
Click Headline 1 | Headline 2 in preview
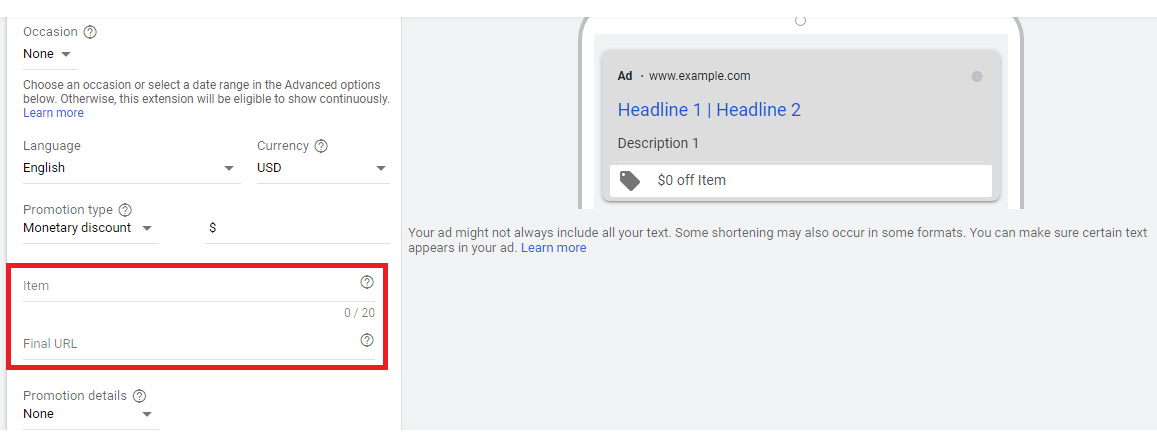tap(709, 110)
